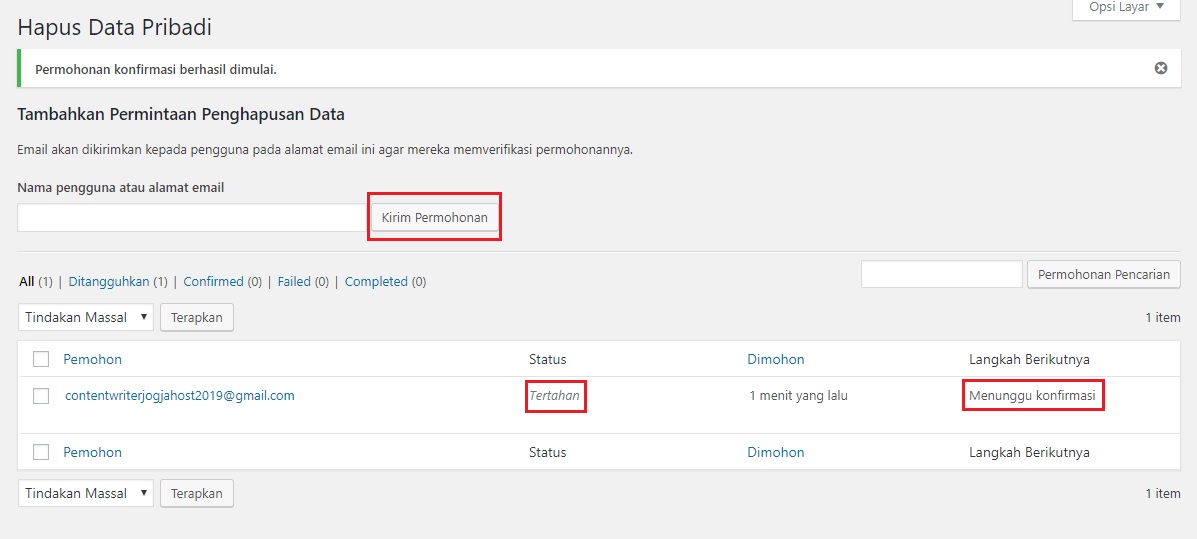
Task: Open the contentwriterjogjahost2019@gmail.com email link
Action: point(179,395)
